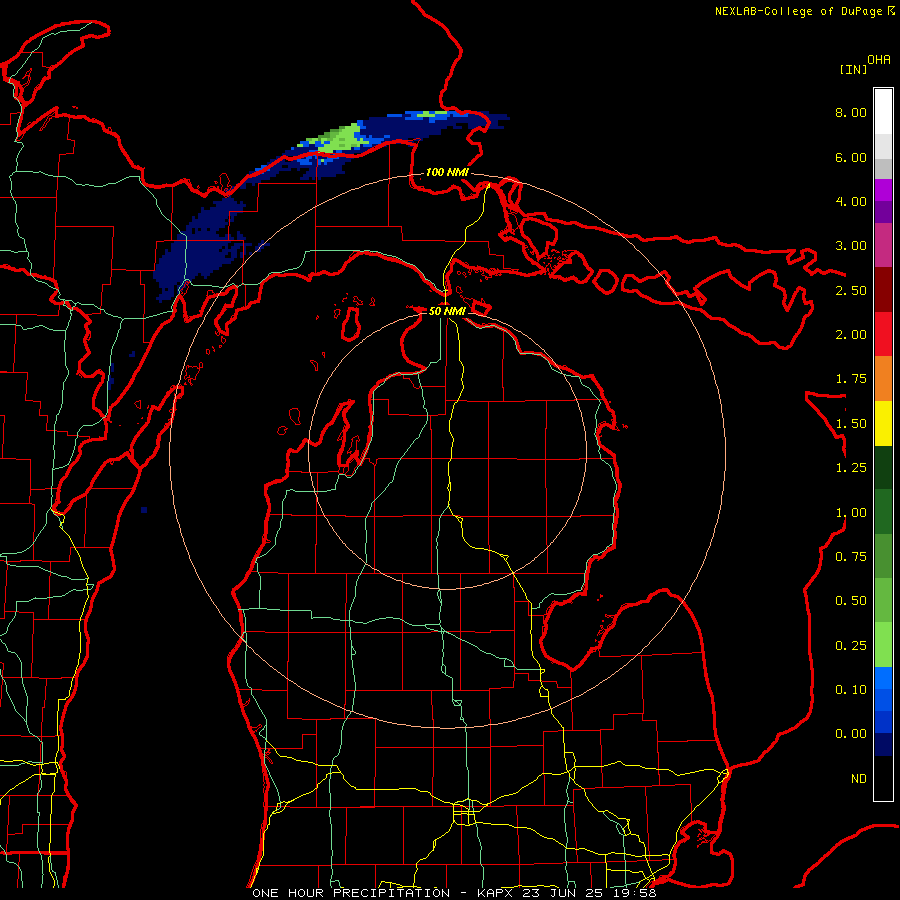Click the 0.00 legend value
900x900 pixels.
pyautogui.click(x=851, y=734)
